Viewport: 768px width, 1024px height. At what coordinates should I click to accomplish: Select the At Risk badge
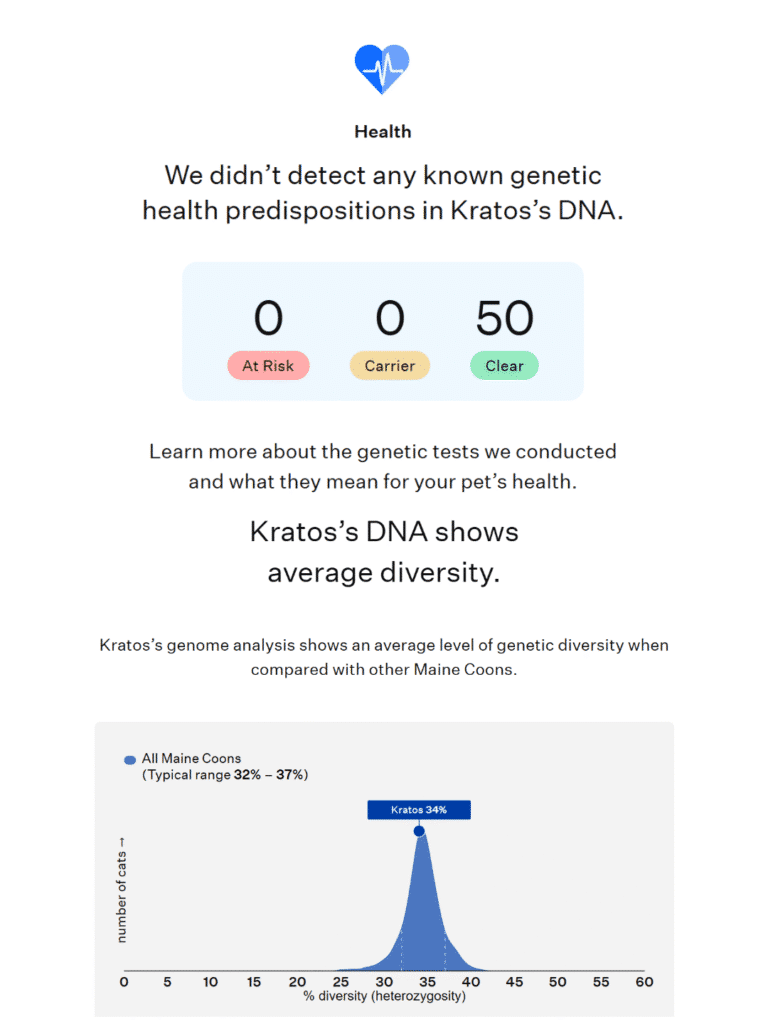click(x=268, y=366)
